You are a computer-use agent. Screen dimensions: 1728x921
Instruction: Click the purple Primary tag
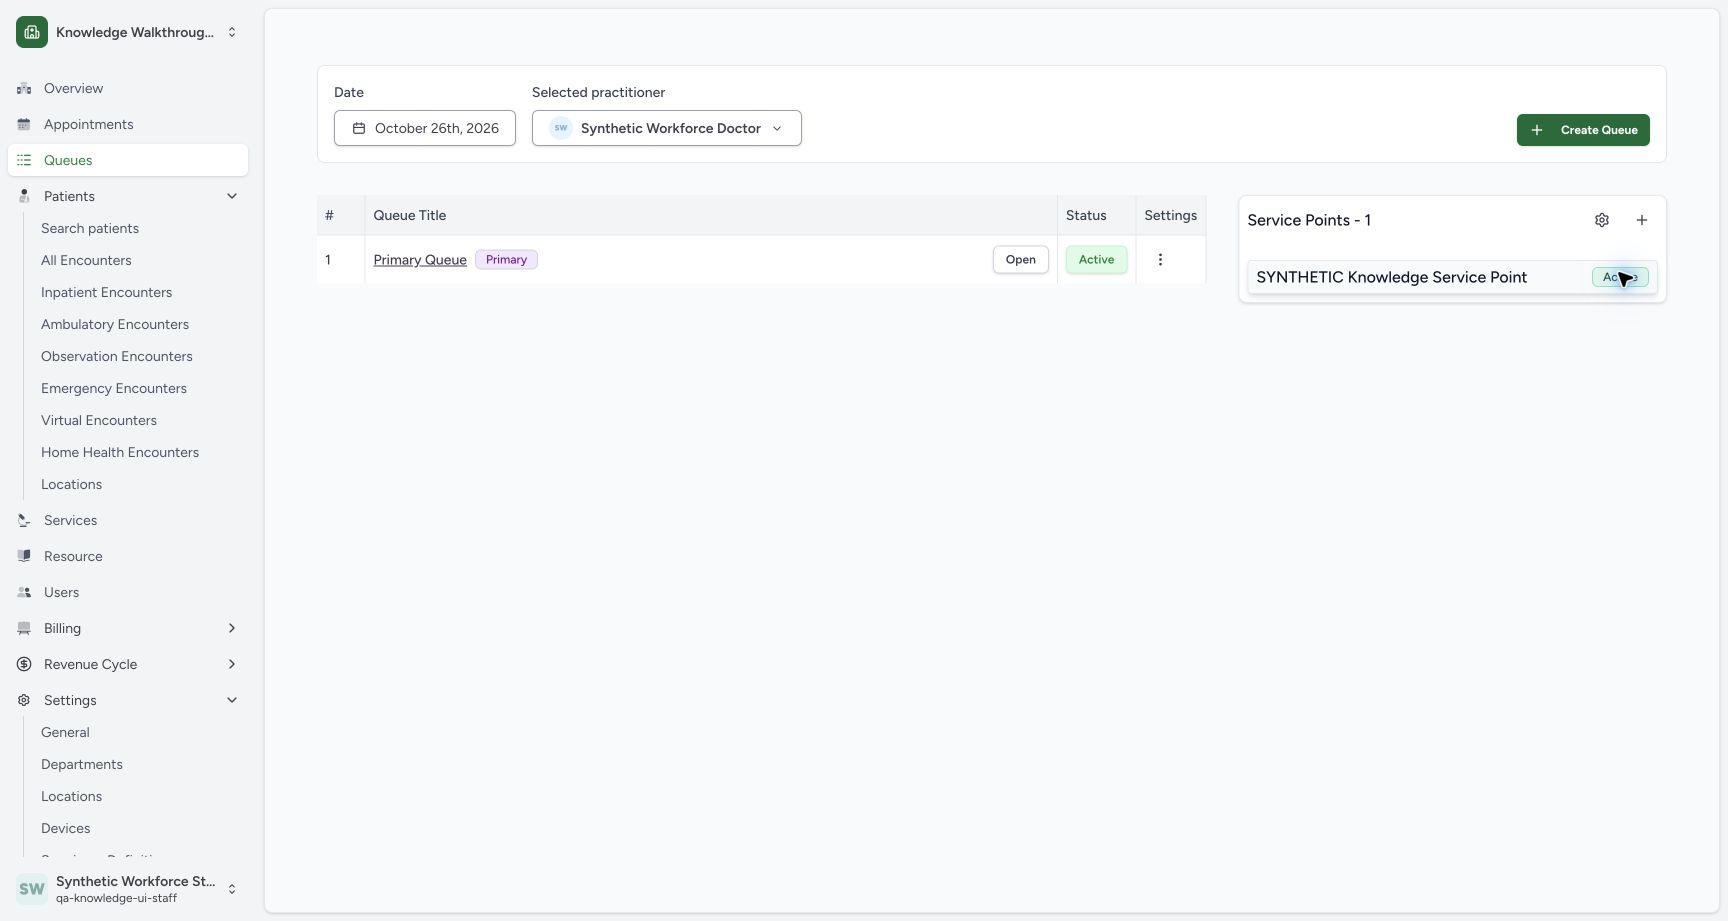[x=506, y=260]
